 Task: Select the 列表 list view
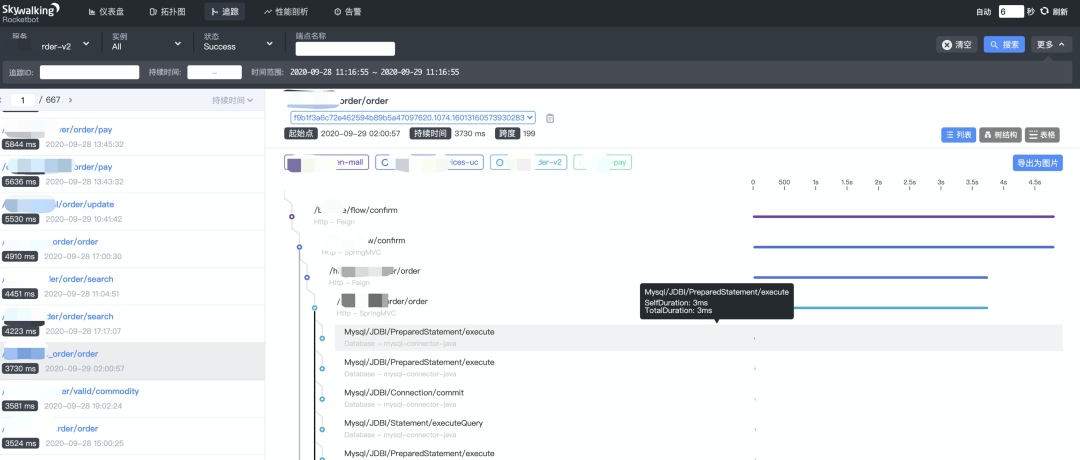(958, 135)
